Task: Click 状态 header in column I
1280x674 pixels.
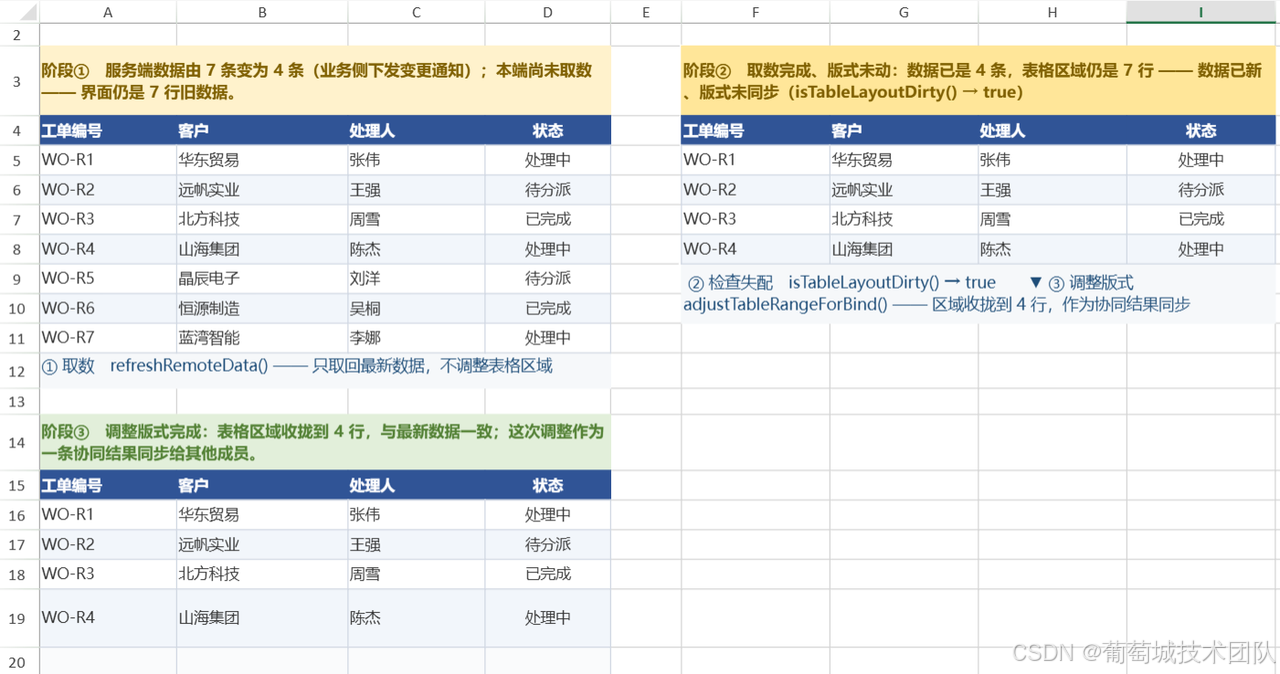Action: (x=1201, y=130)
